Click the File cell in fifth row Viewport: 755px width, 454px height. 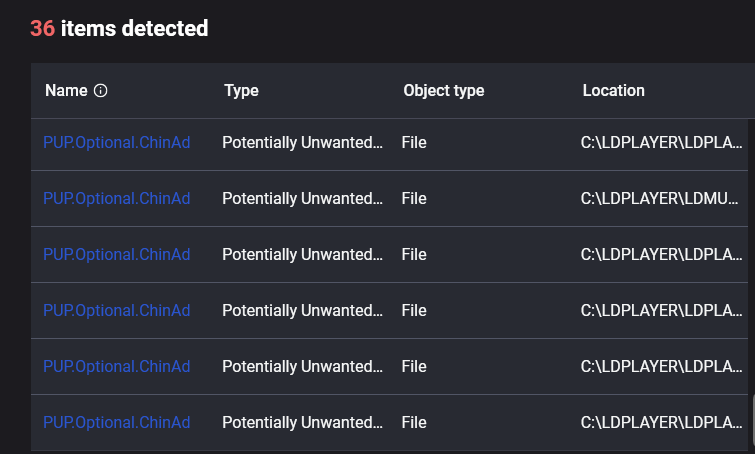(x=414, y=367)
